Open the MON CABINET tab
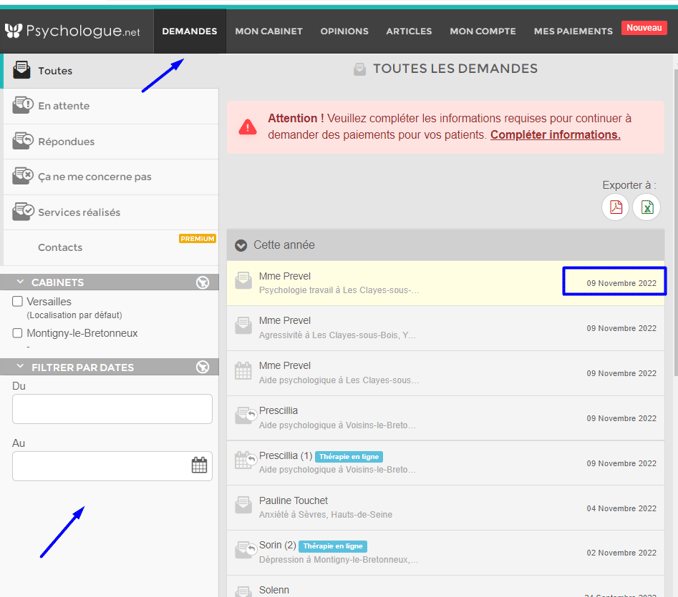 pyautogui.click(x=269, y=31)
